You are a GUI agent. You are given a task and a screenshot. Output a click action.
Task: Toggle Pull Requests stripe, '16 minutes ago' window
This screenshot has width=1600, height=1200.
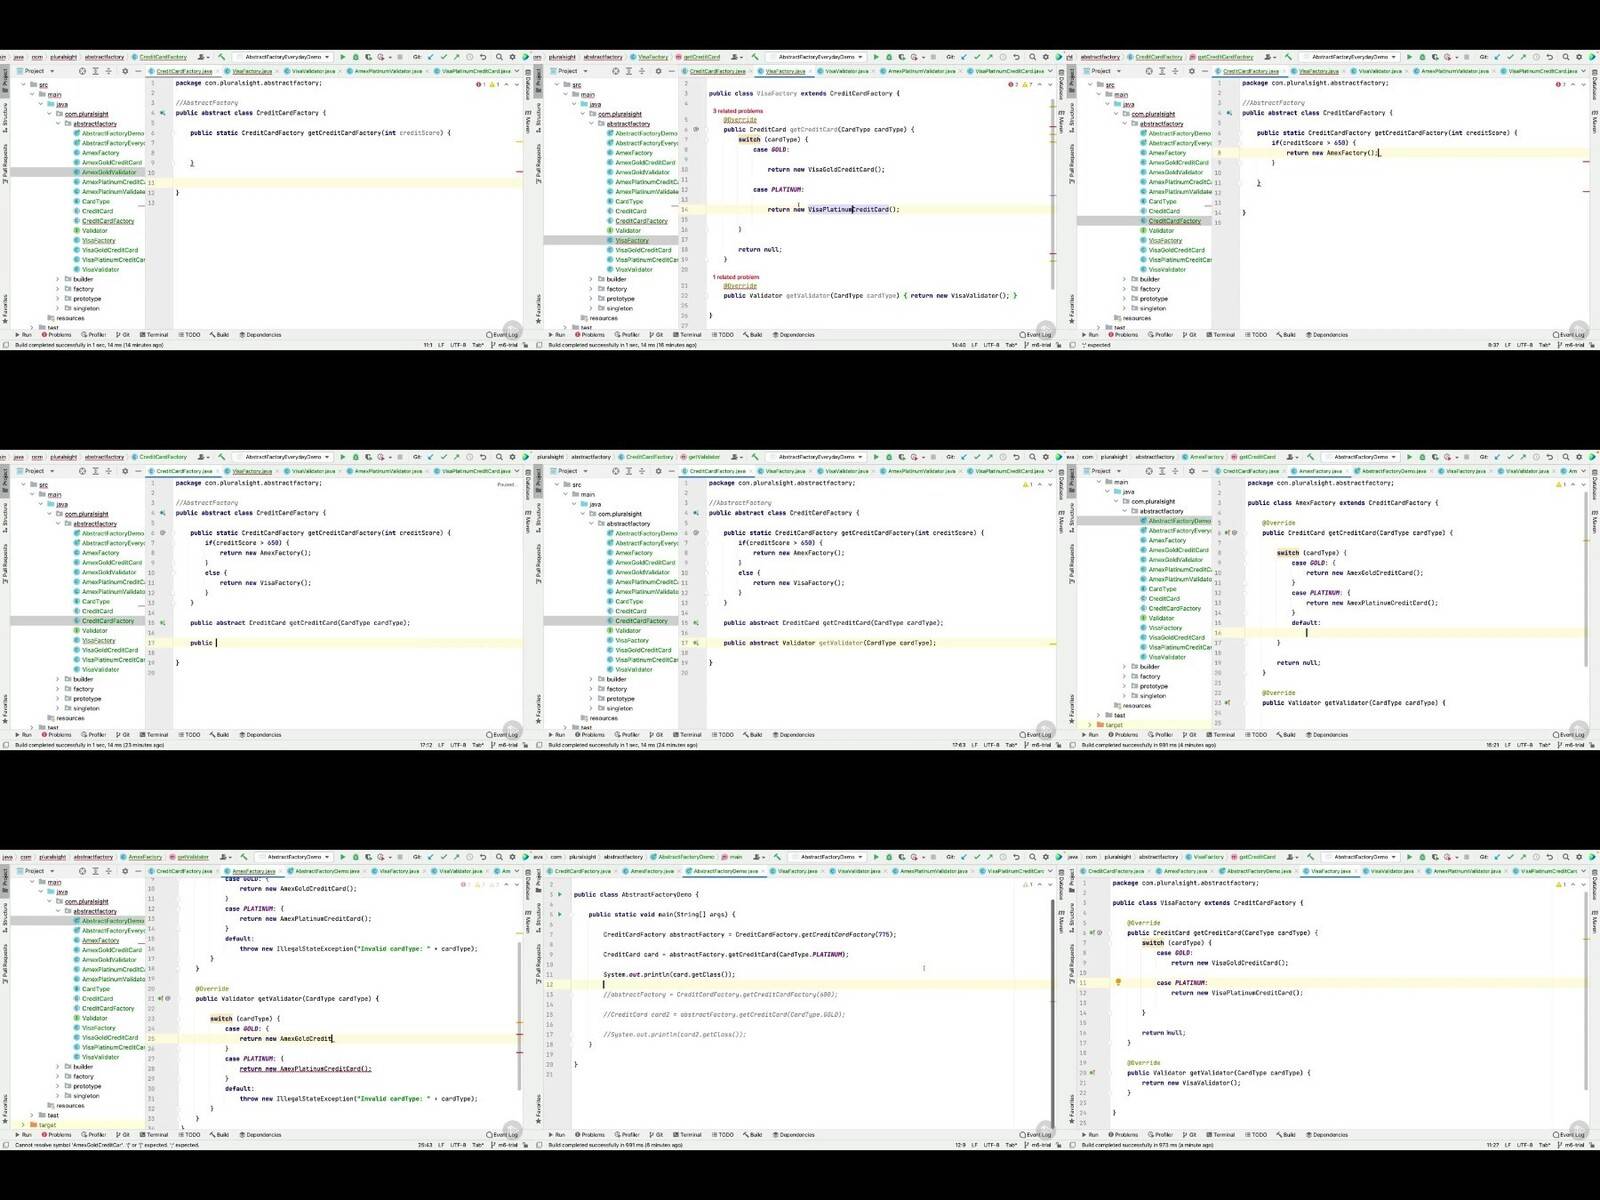tap(537, 164)
